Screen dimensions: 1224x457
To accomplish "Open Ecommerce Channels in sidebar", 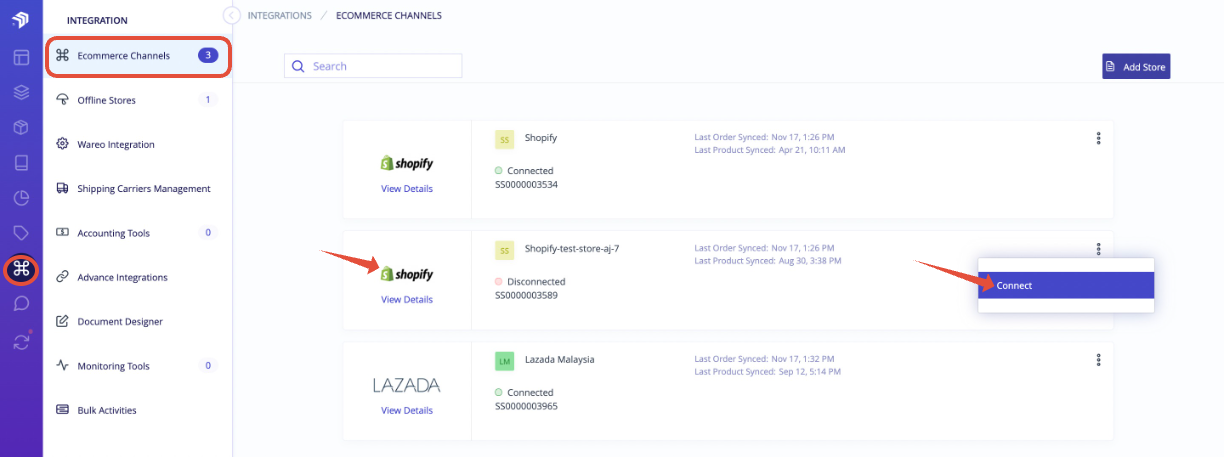I will (x=138, y=56).
